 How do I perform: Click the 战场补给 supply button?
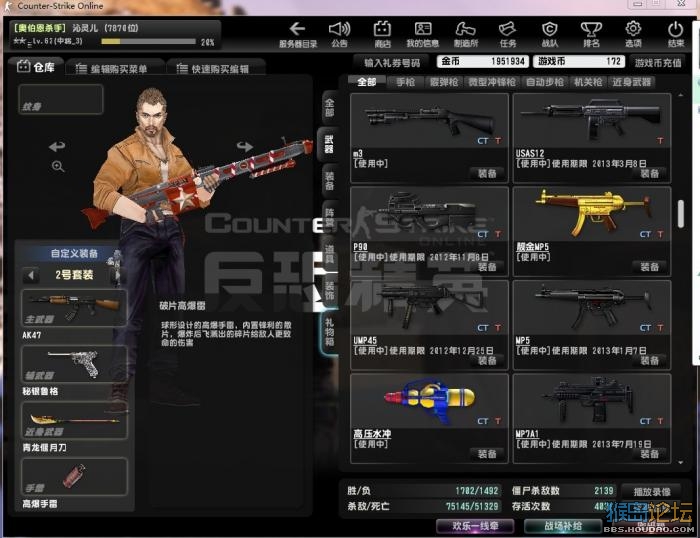(x=562, y=526)
